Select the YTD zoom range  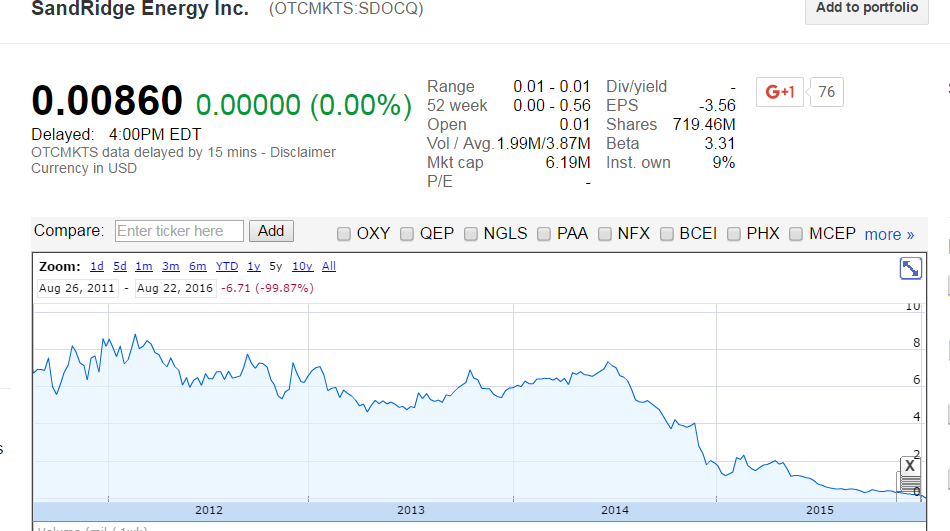227,266
